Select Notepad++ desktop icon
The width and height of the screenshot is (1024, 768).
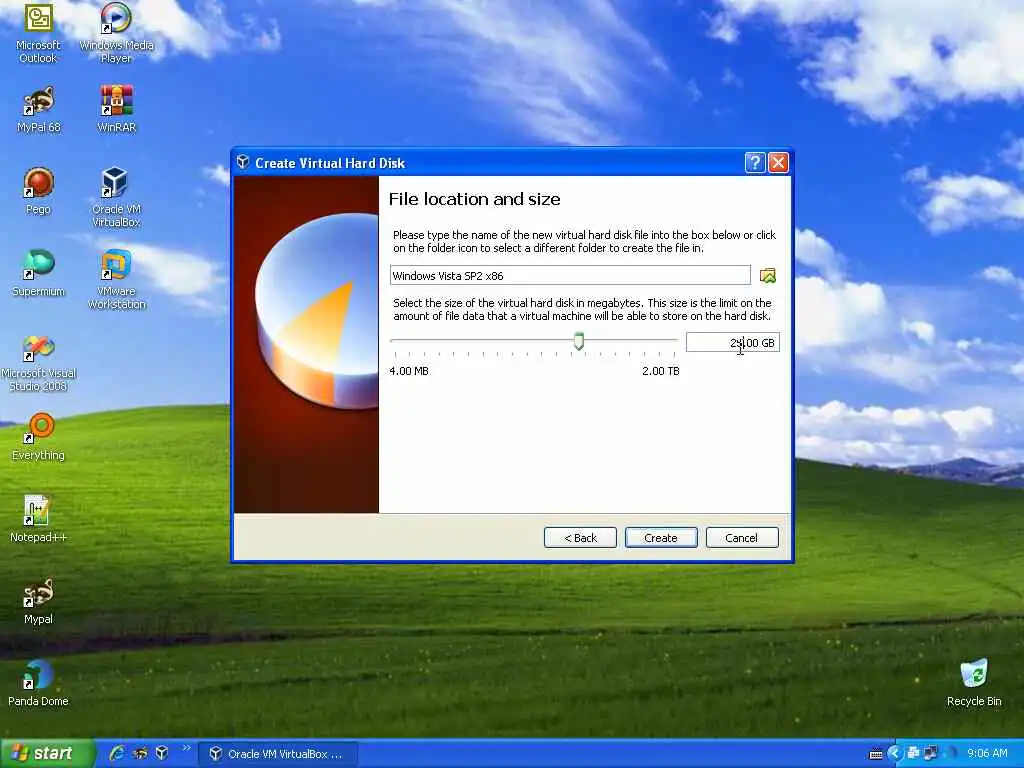point(39,519)
